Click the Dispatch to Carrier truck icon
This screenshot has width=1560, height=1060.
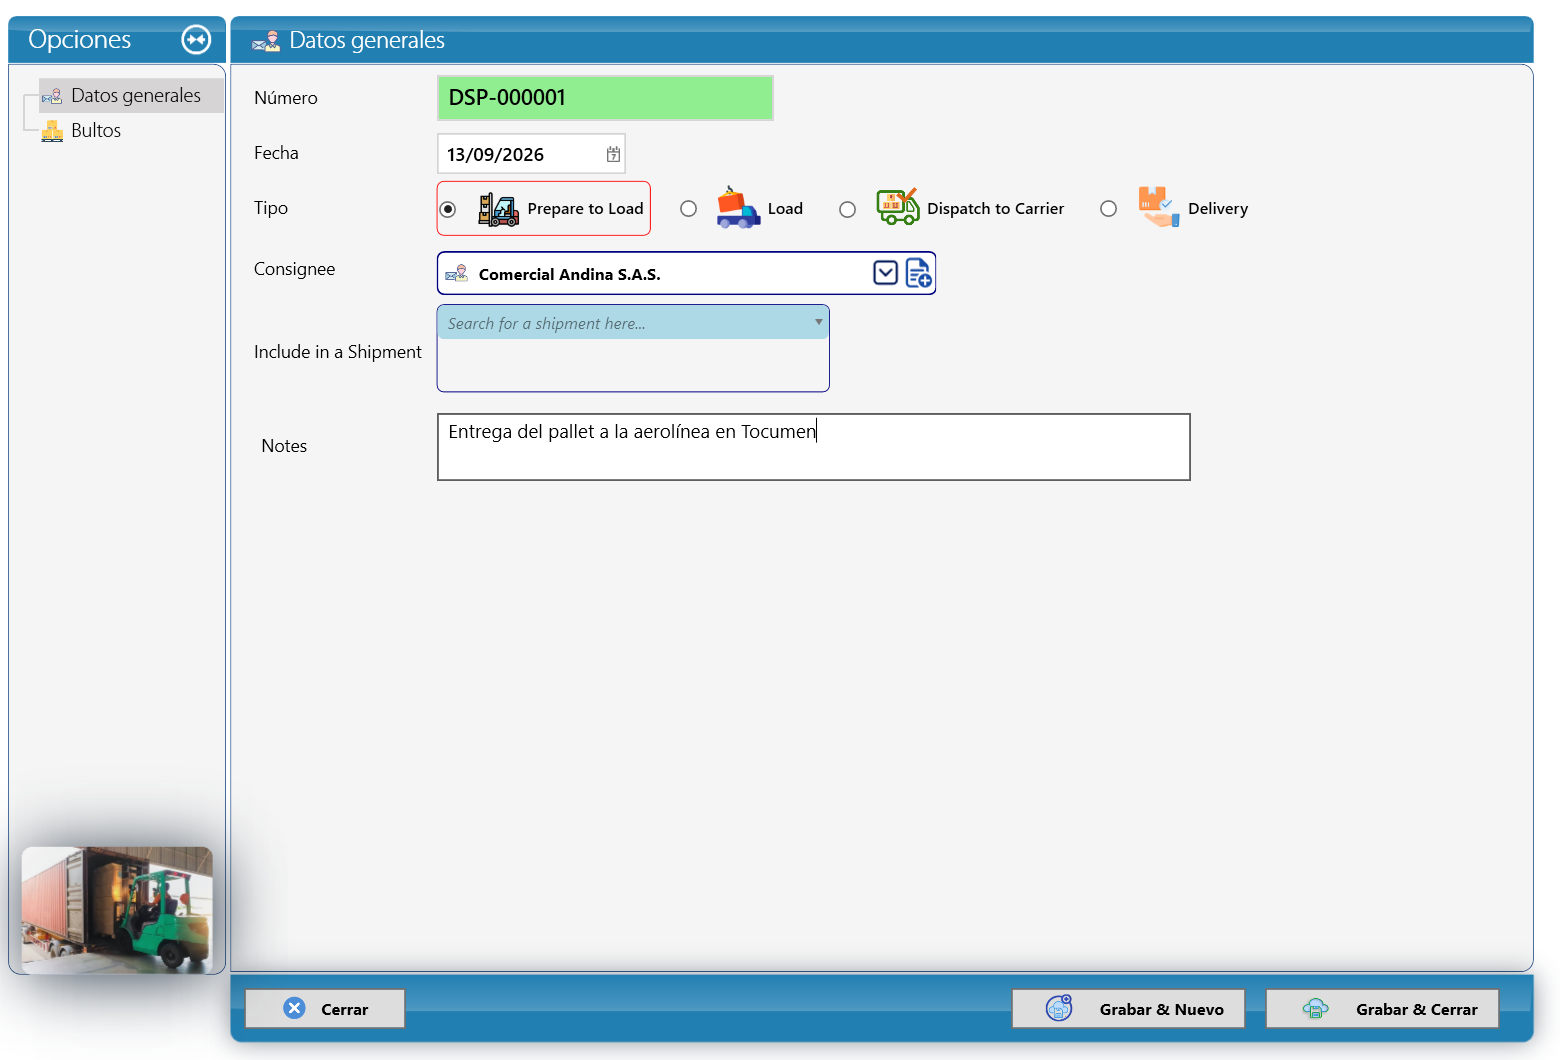[897, 207]
